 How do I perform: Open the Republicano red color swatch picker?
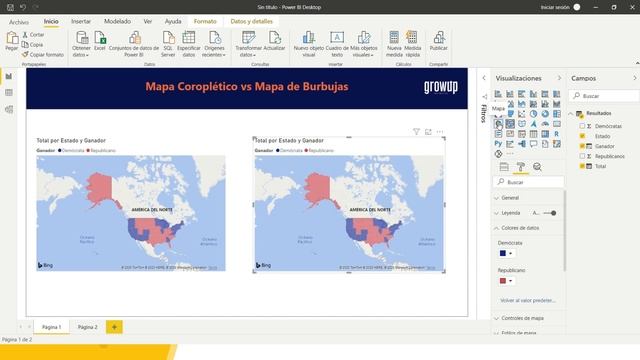[506, 281]
